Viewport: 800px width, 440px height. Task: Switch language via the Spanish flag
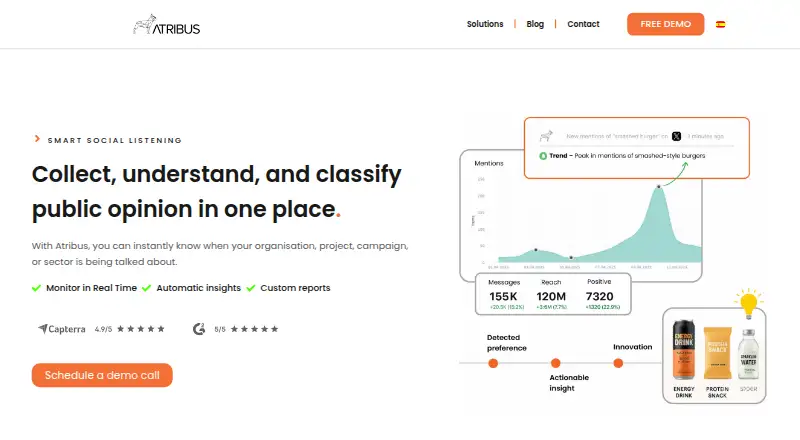coord(720,24)
